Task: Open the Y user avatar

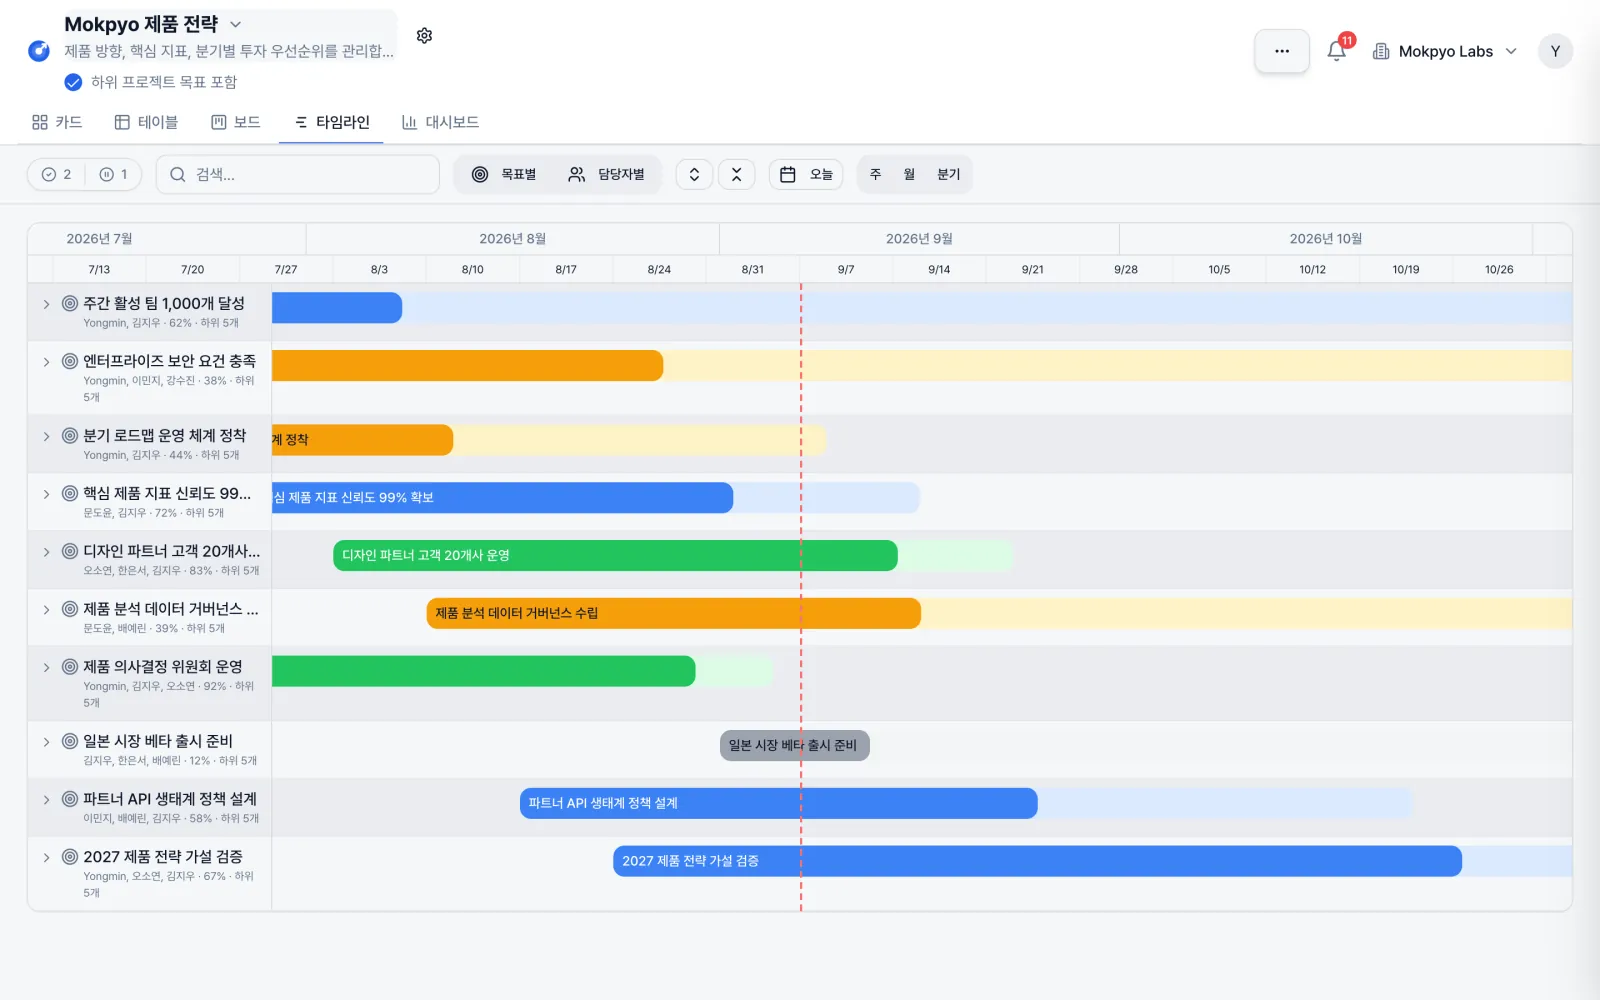Action: tap(1555, 51)
